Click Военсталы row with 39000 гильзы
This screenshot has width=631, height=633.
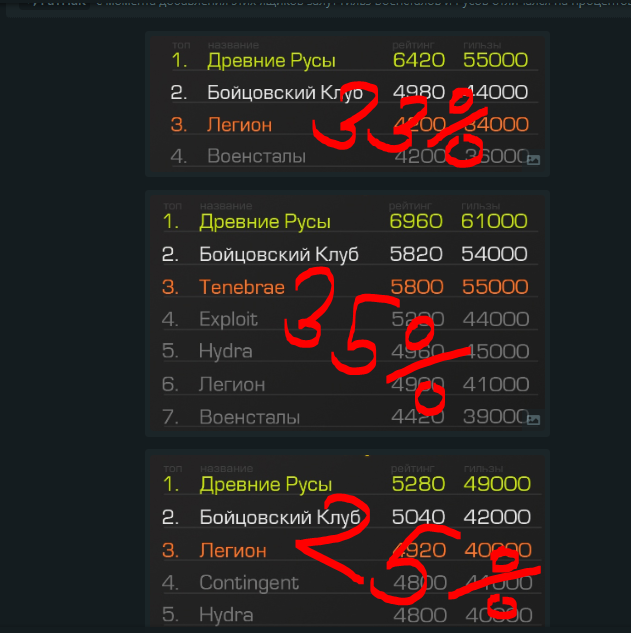(349, 417)
